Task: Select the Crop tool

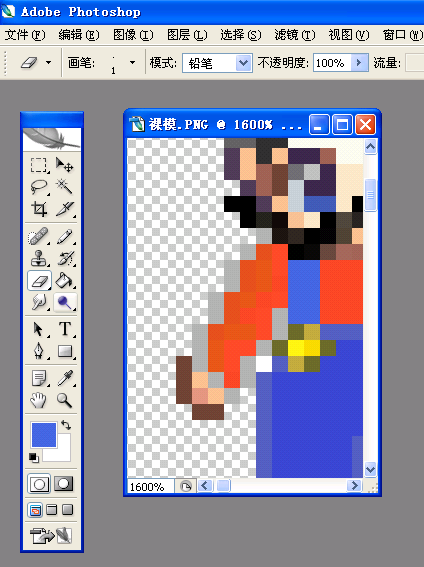Action: [39, 209]
